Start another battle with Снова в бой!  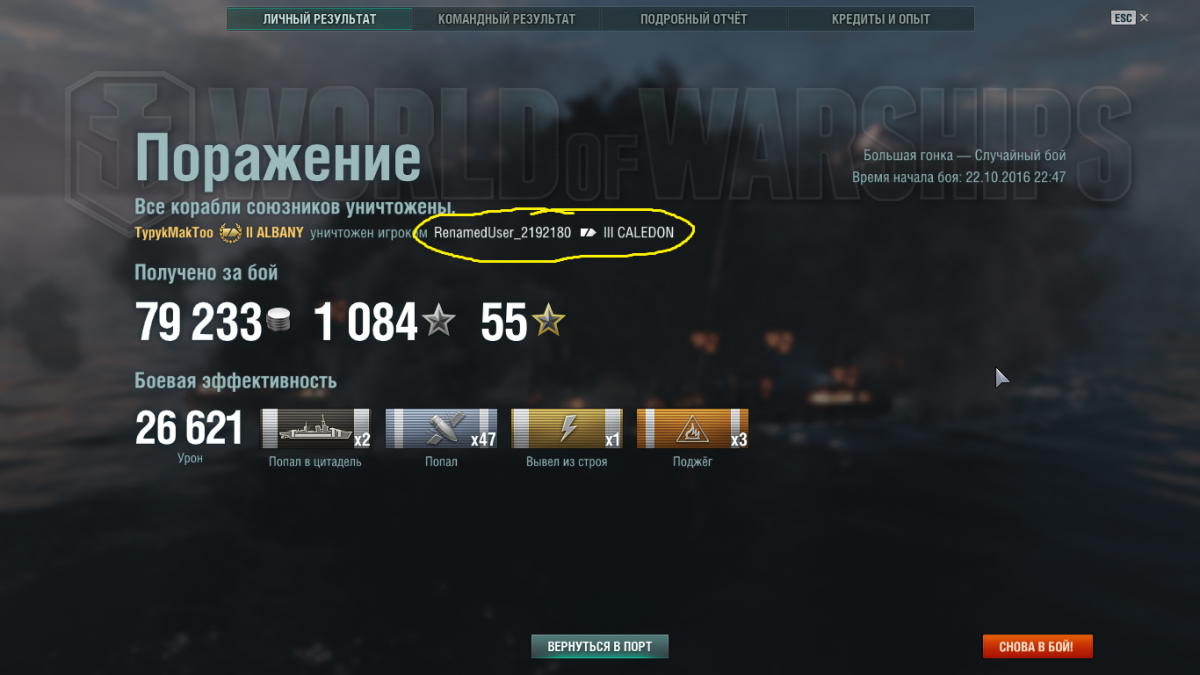point(1037,646)
